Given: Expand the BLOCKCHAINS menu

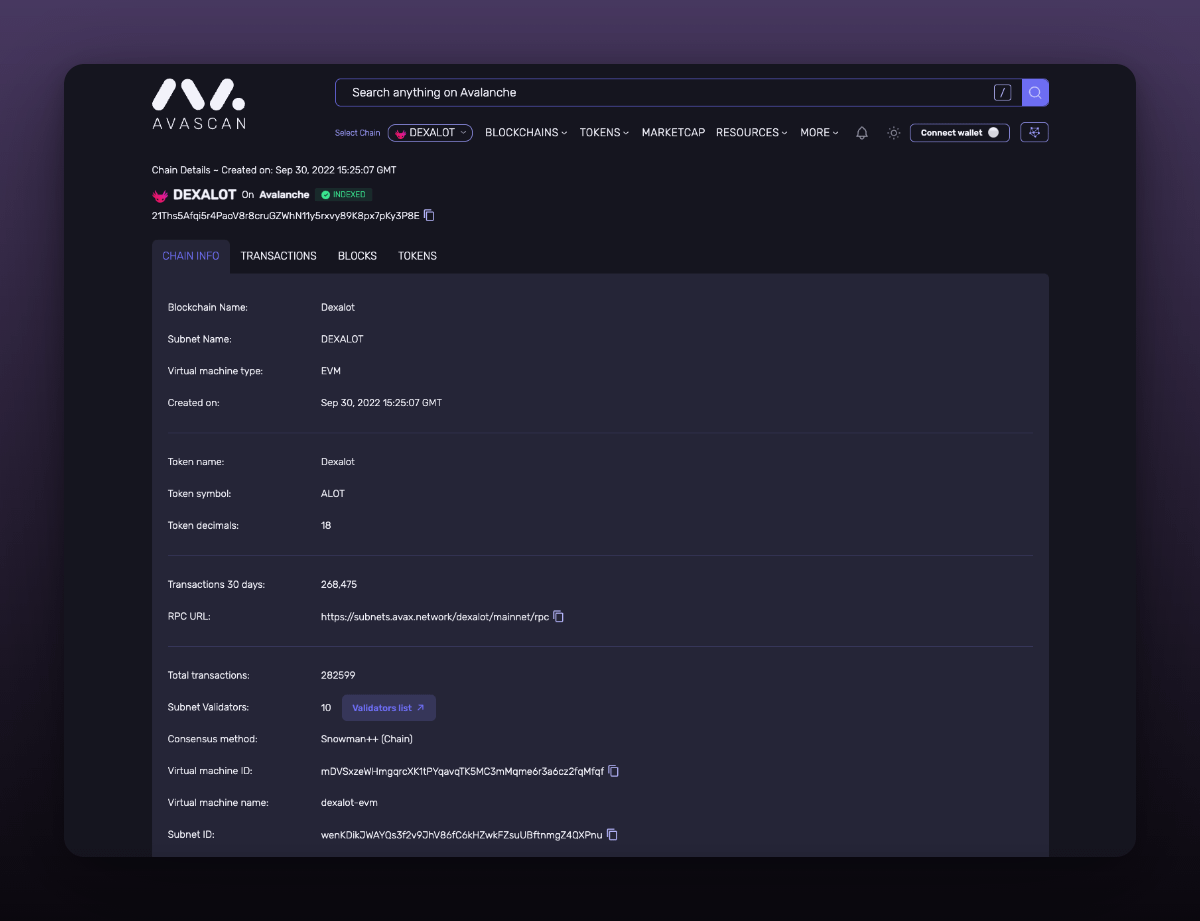Looking at the screenshot, I should pyautogui.click(x=526, y=133).
